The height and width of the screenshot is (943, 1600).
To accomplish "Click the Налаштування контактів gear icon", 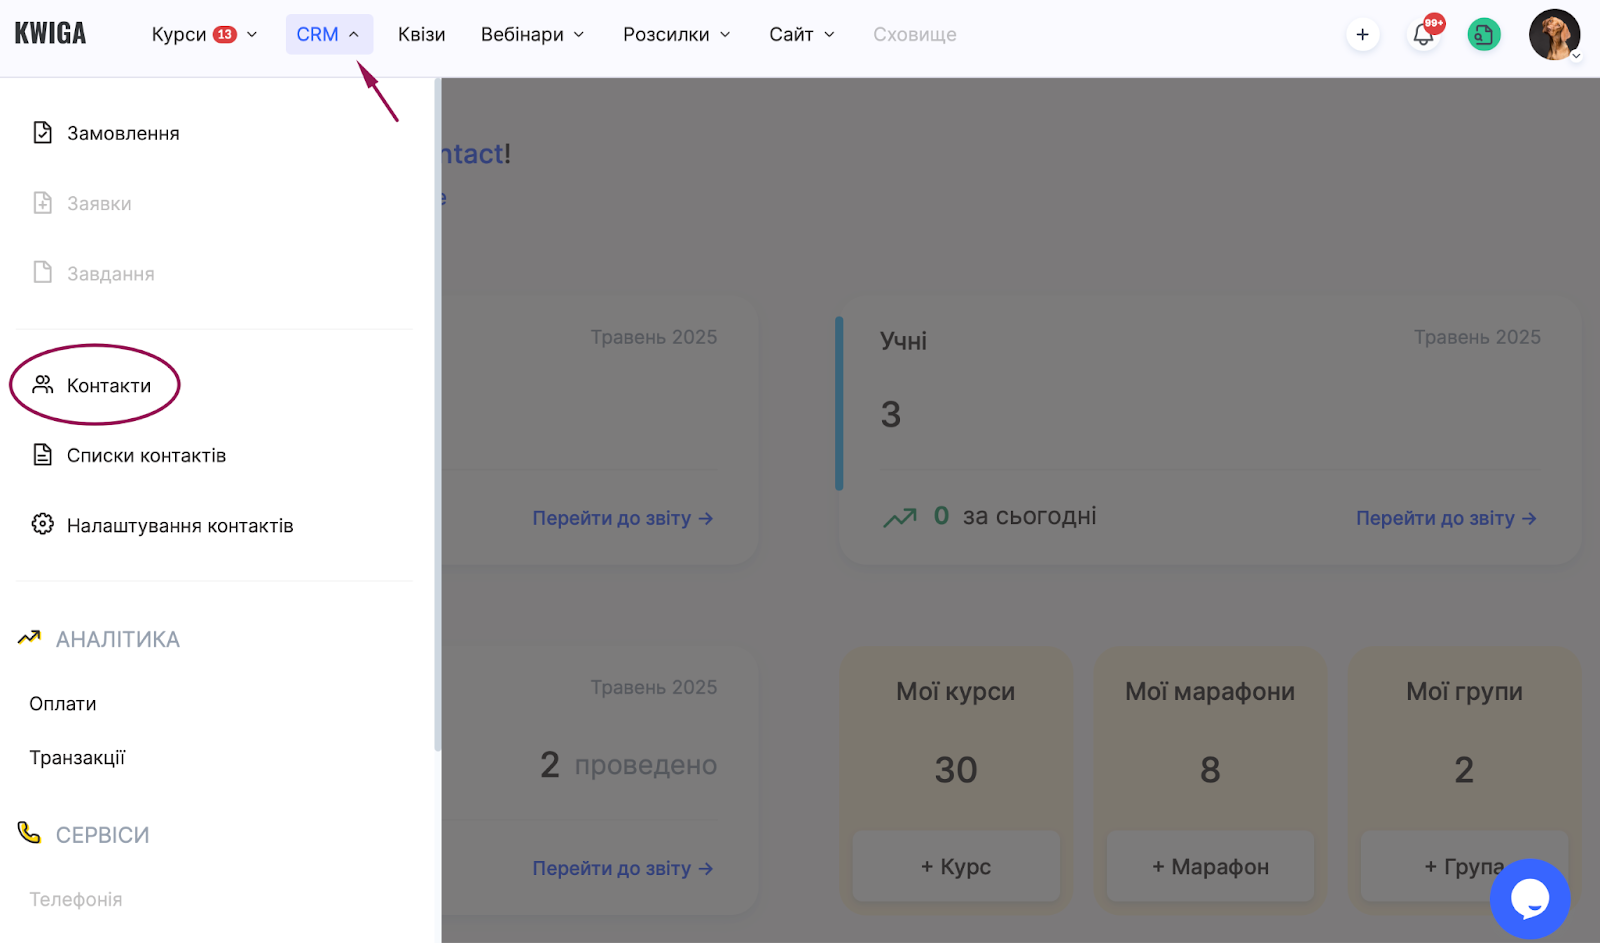I will pos(42,524).
